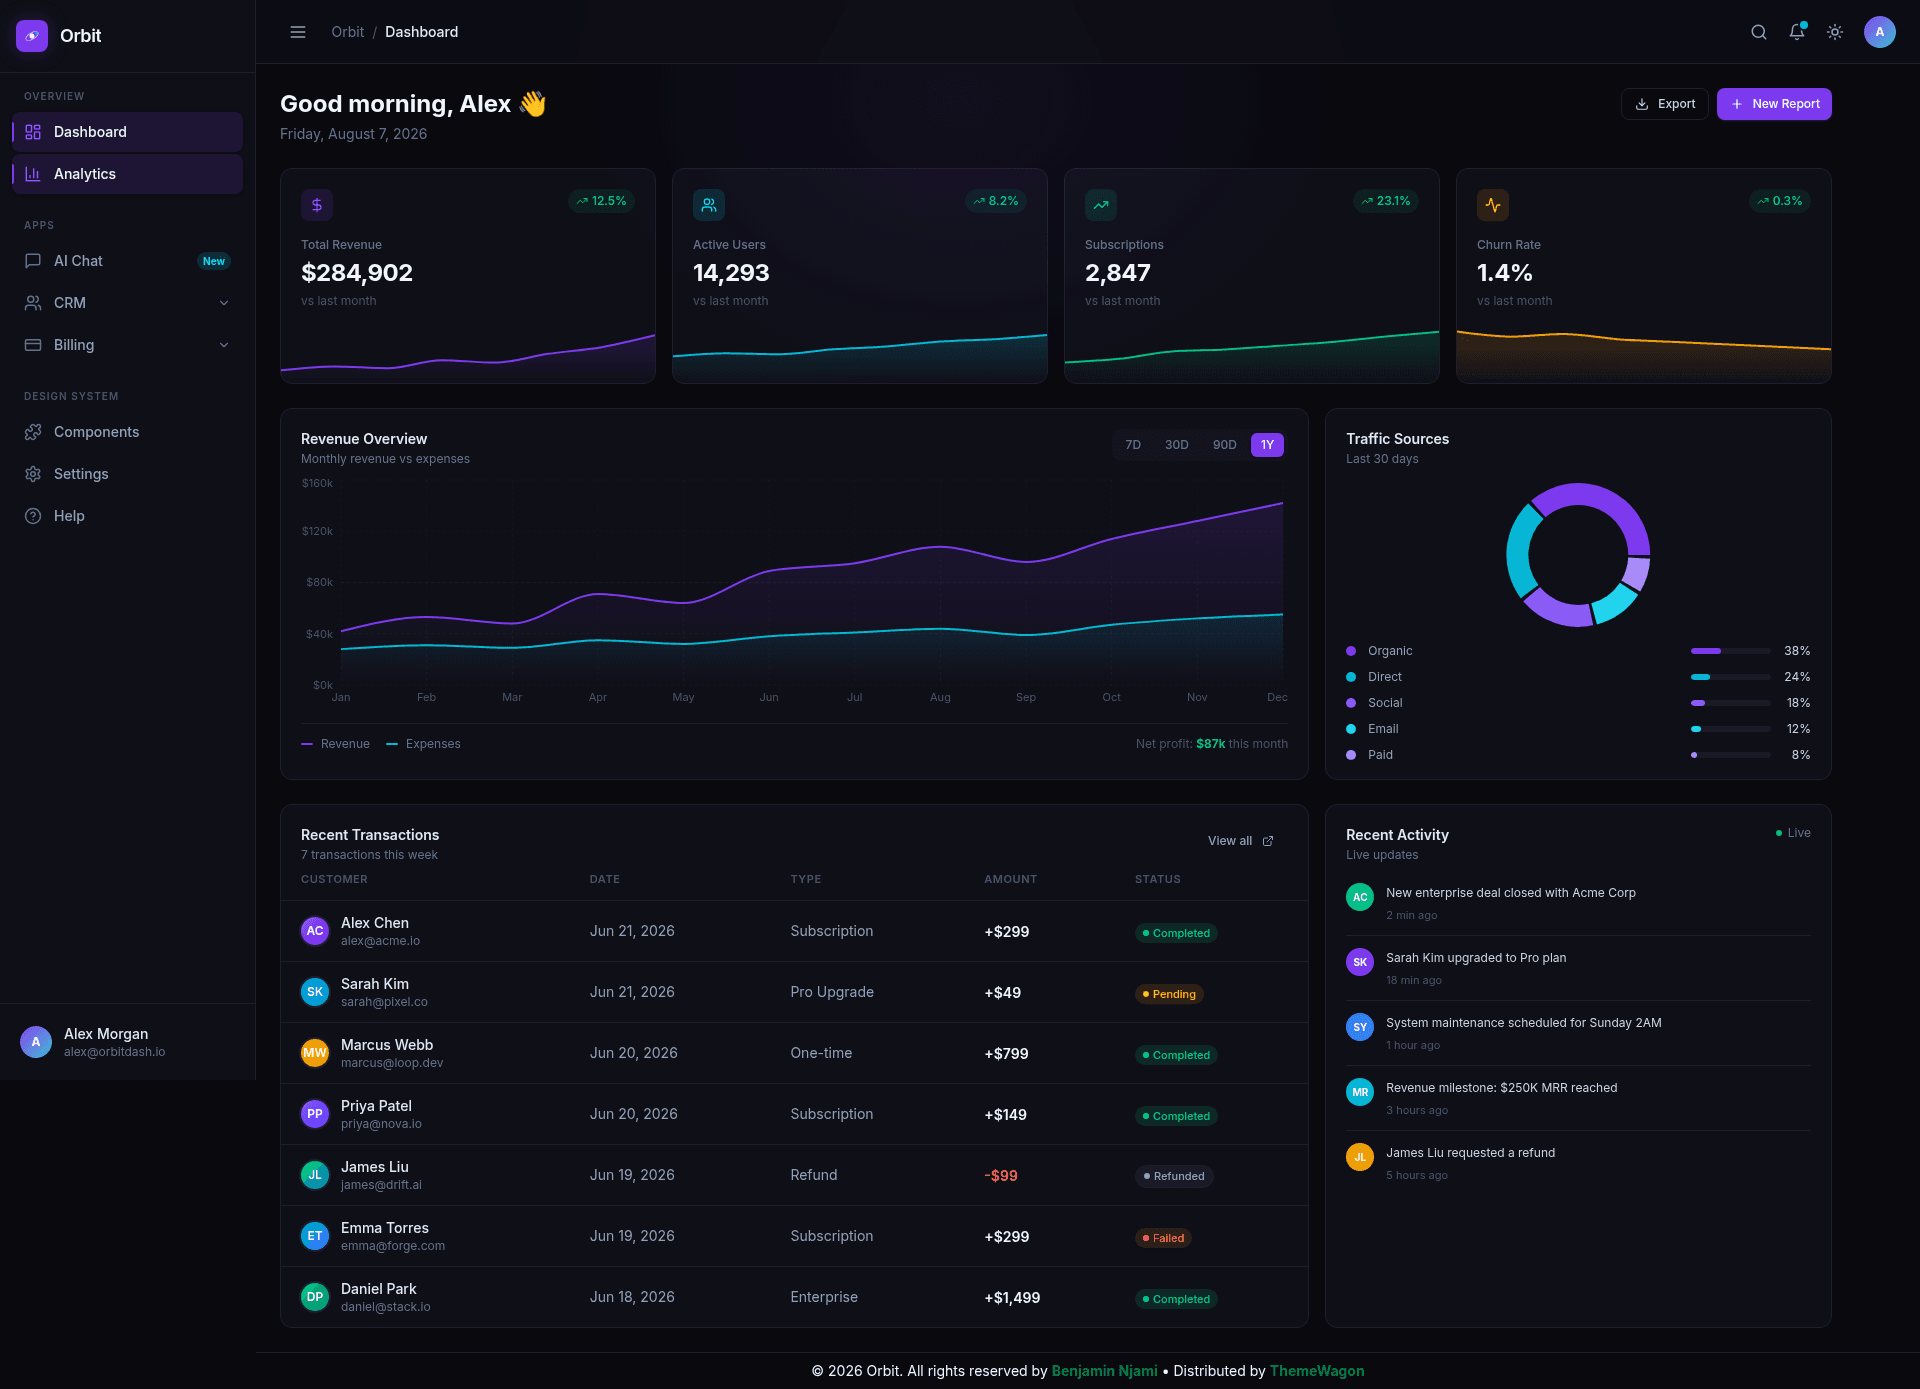Viewport: 1920px width, 1389px height.
Task: Expand the CRM menu chevron
Action: pyautogui.click(x=224, y=303)
